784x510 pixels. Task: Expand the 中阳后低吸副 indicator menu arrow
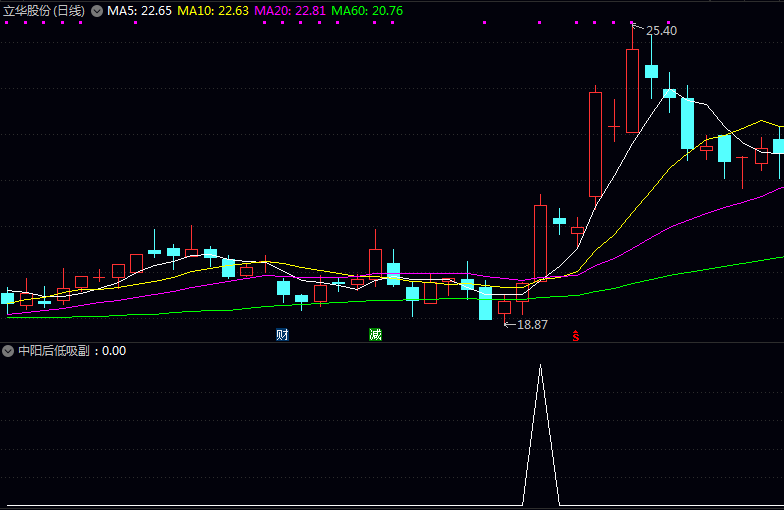(8, 351)
